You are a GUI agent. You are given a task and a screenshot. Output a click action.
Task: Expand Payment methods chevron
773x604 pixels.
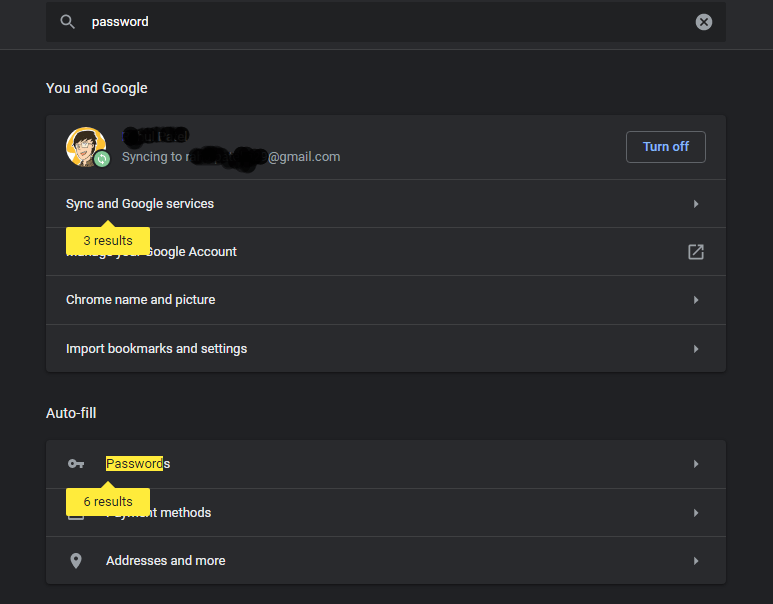[x=696, y=513]
